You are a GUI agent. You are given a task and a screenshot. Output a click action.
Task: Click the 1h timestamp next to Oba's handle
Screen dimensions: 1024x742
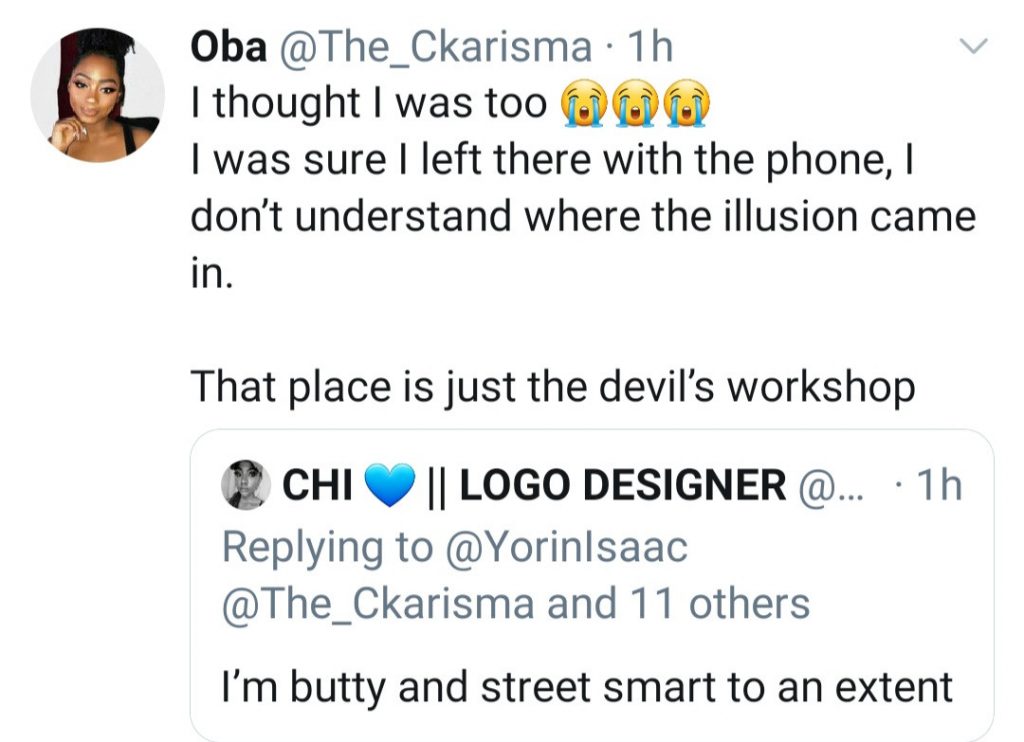(647, 46)
